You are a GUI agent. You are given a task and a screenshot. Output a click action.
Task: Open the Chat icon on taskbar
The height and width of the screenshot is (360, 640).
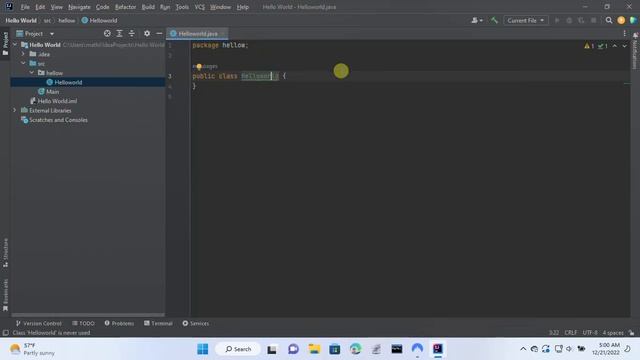(x=293, y=349)
